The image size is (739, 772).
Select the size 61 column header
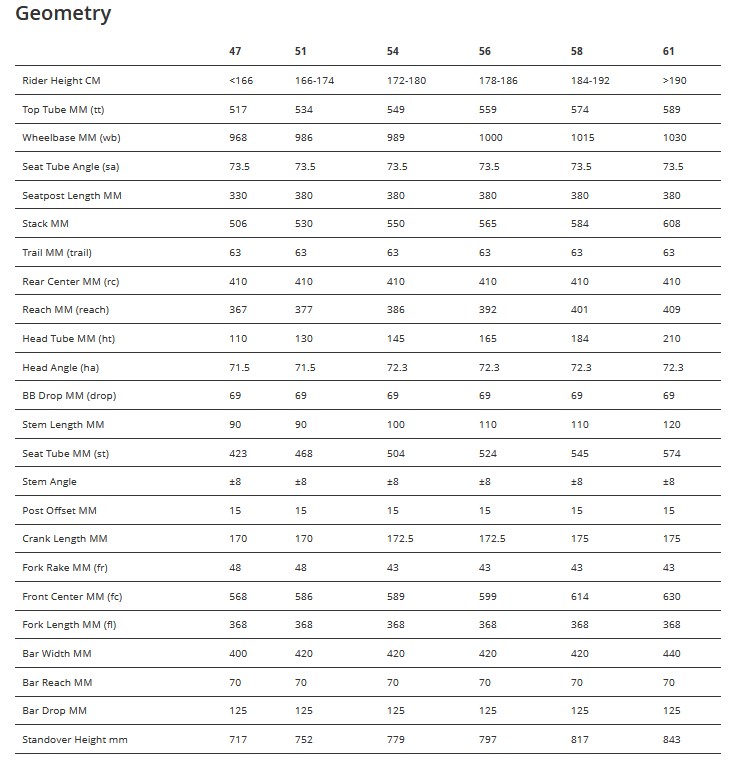669,51
